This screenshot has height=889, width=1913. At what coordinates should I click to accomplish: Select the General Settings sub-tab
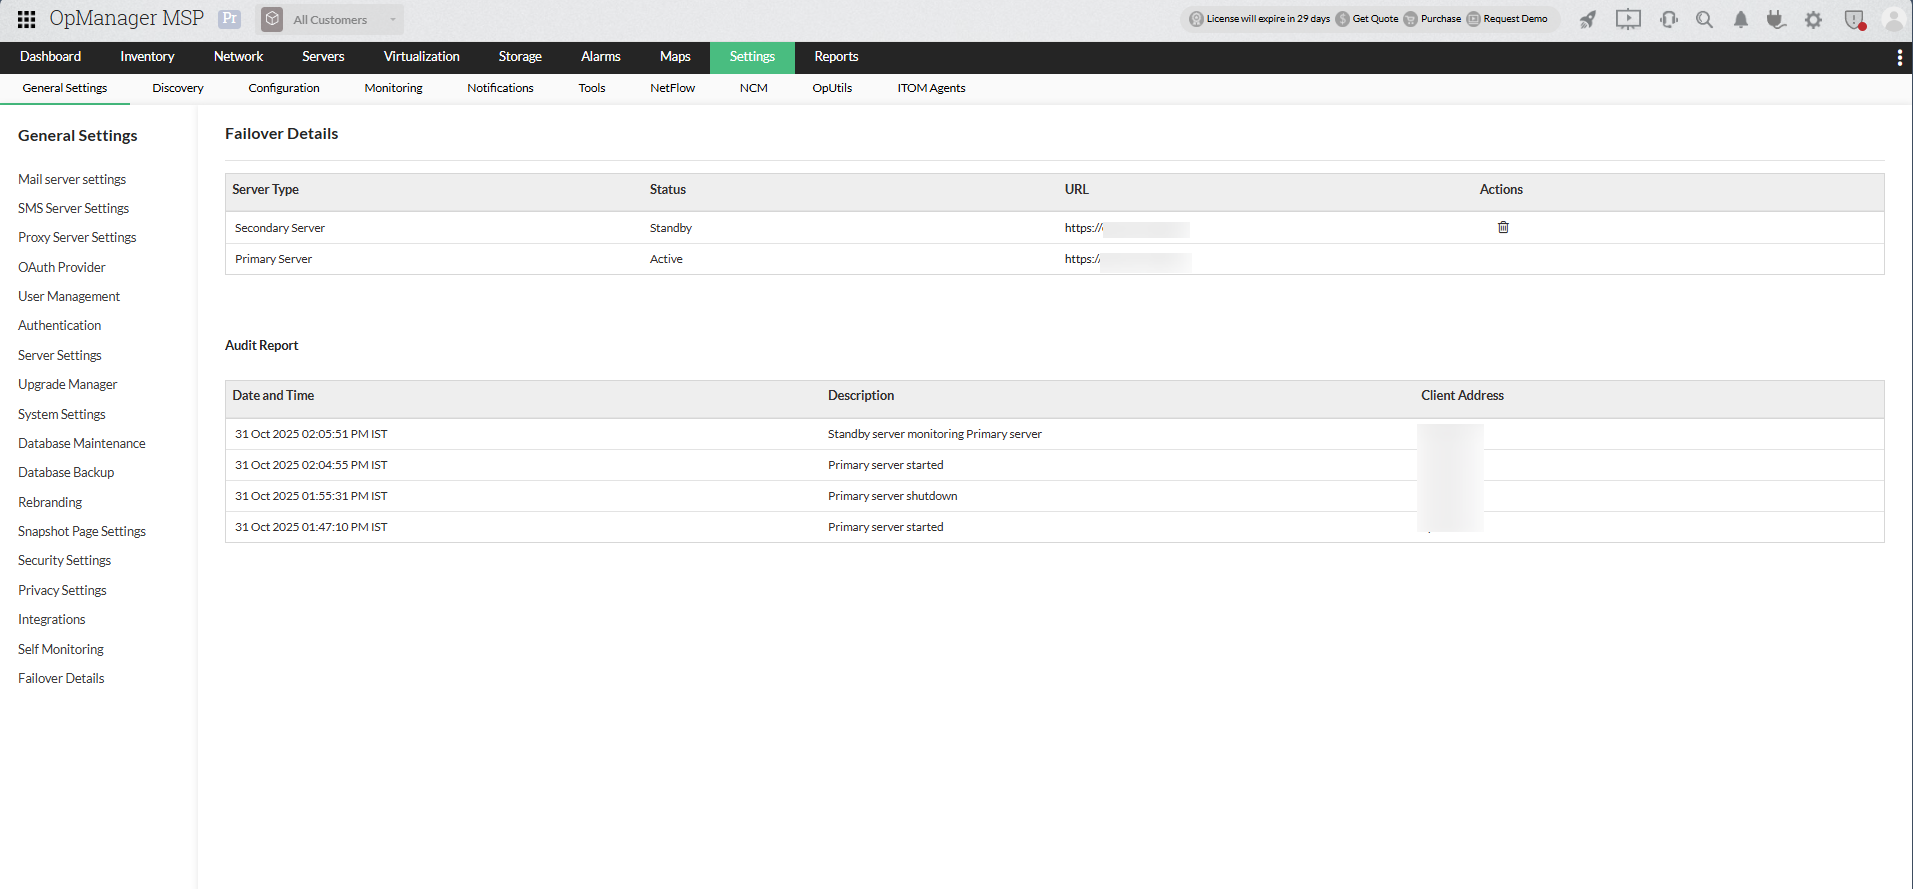click(x=65, y=88)
